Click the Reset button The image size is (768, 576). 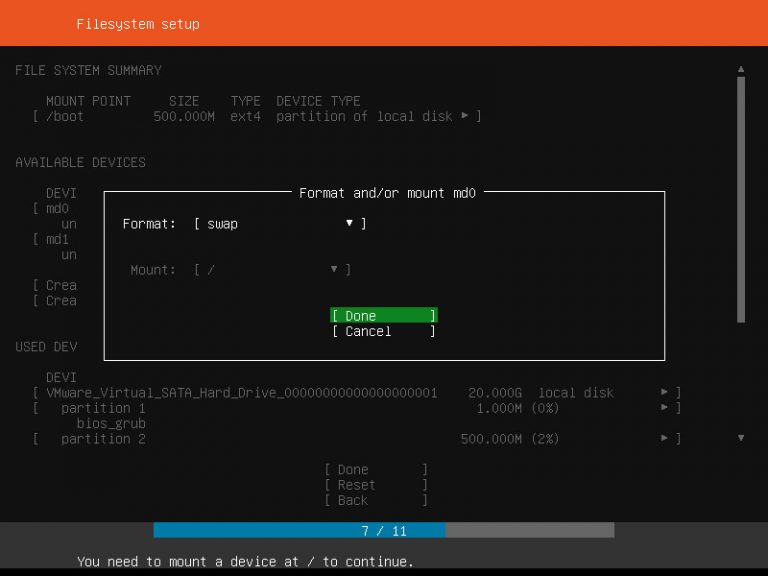point(376,485)
